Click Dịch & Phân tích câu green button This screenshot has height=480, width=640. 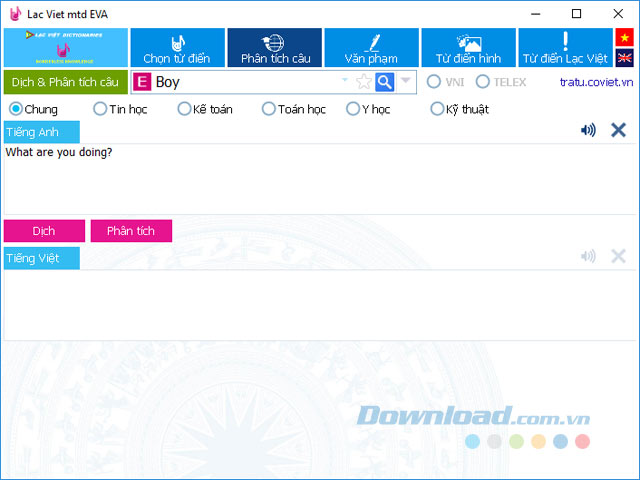(66, 82)
